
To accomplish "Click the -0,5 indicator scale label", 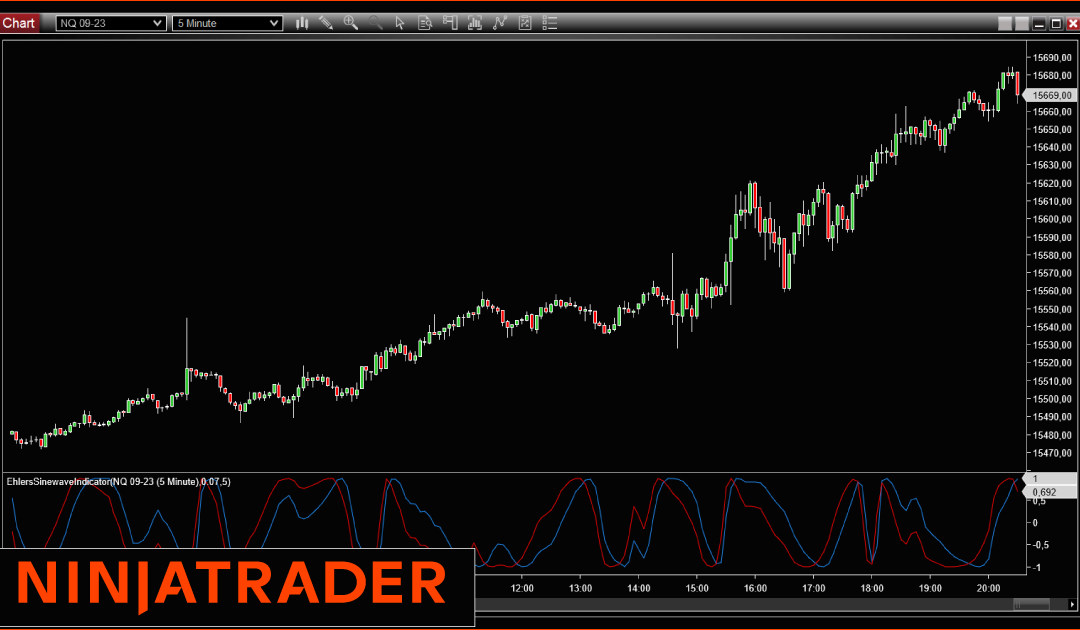I will coord(1041,545).
